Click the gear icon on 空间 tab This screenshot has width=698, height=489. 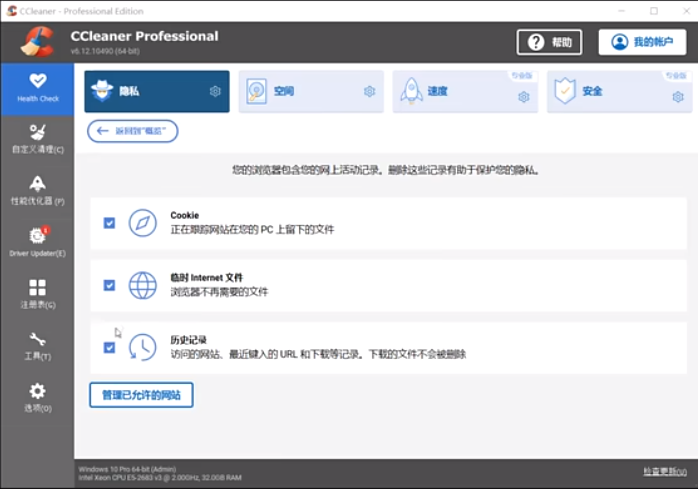tap(369, 91)
